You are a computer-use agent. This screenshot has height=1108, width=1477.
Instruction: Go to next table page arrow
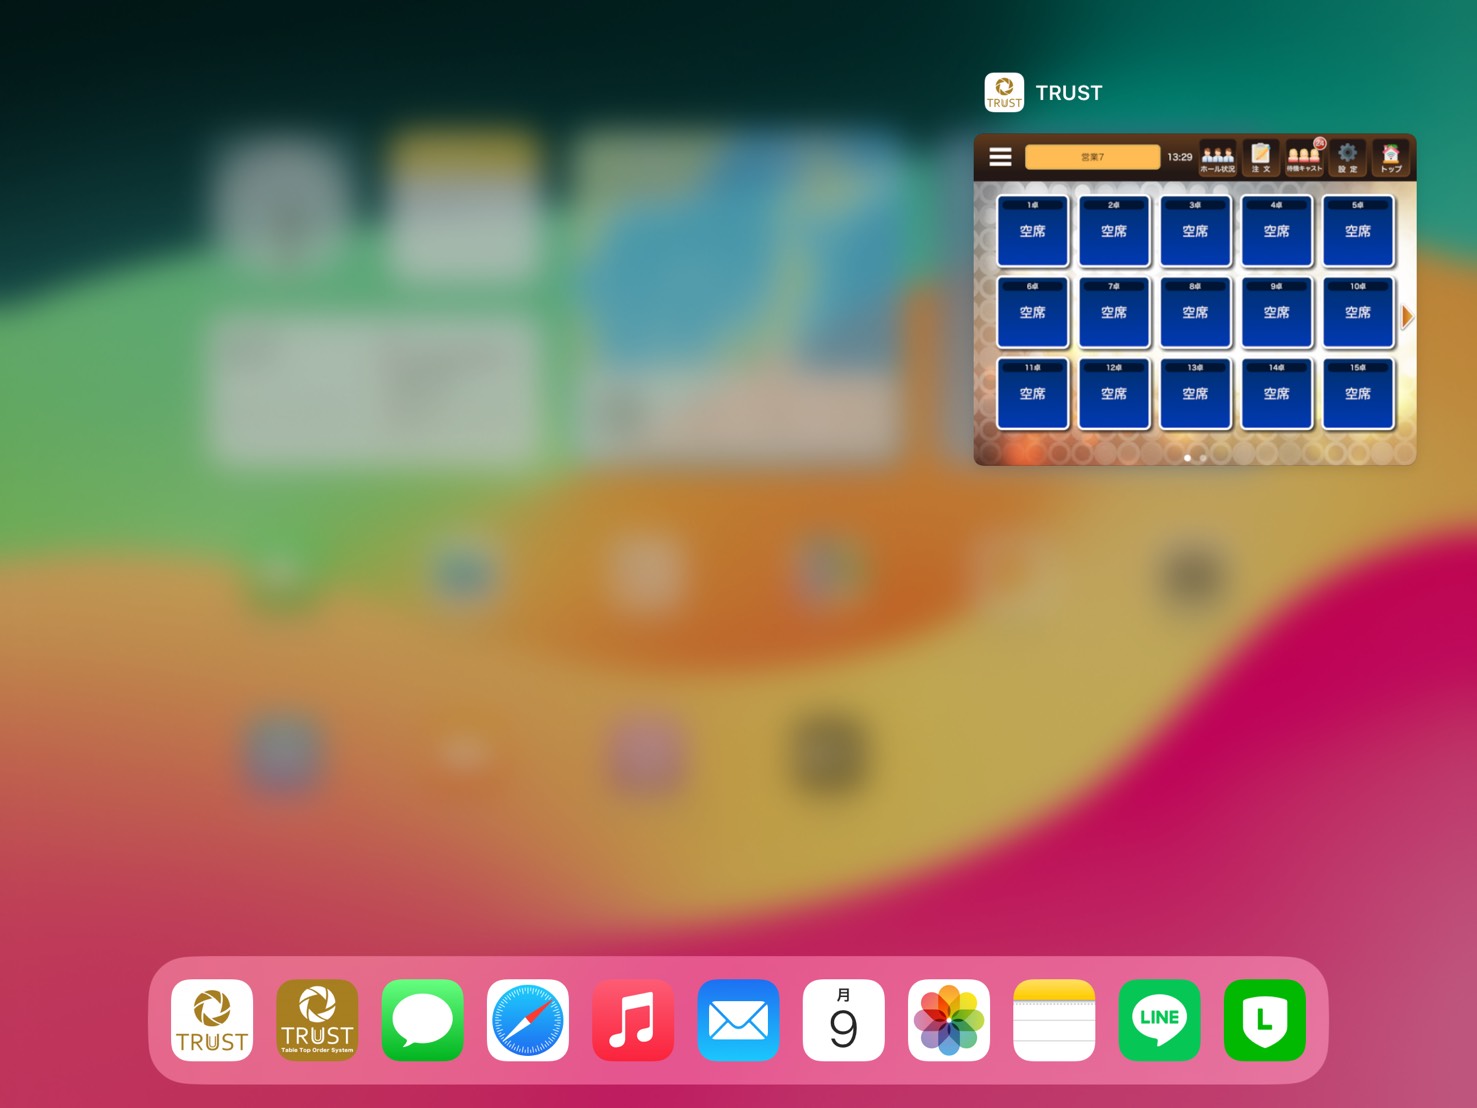pos(1407,317)
